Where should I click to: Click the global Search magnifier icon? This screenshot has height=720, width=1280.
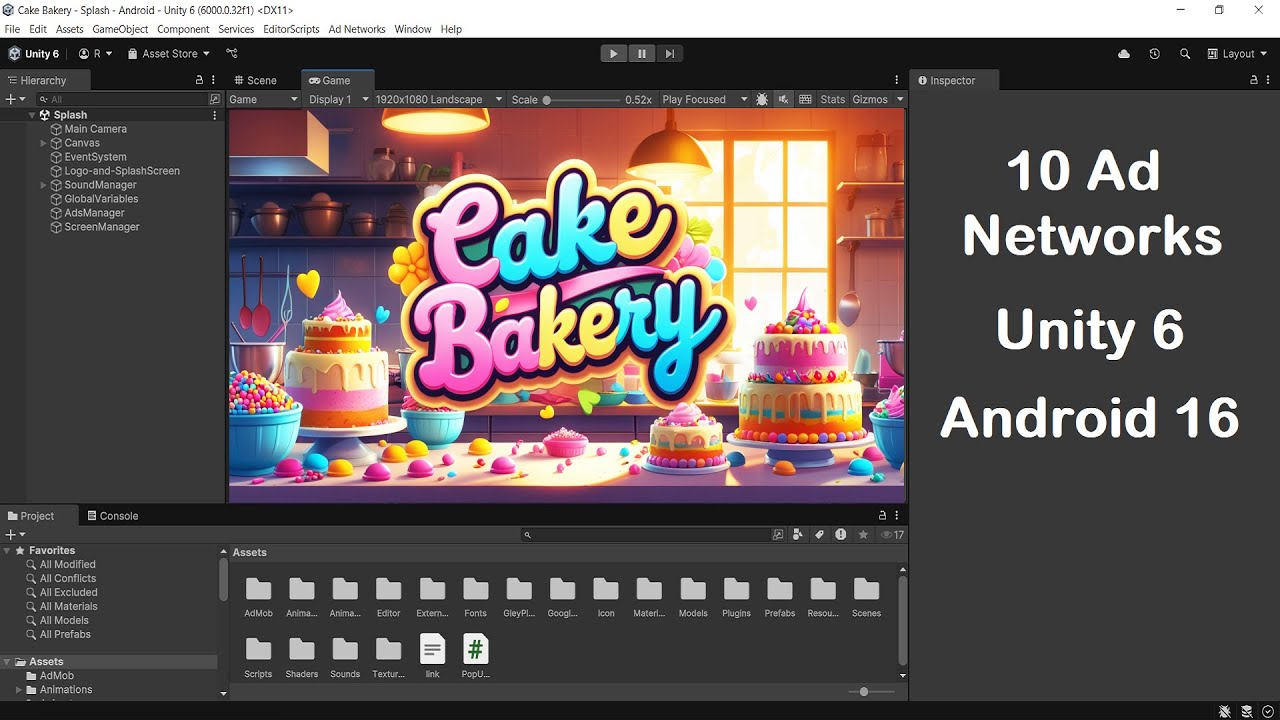pyautogui.click(x=1185, y=54)
